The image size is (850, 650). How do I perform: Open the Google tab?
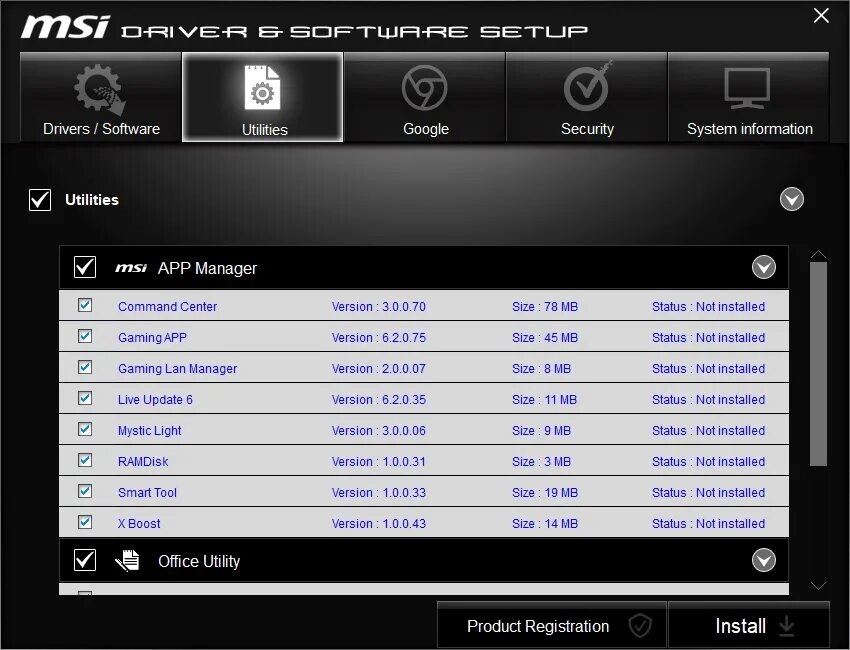424,97
